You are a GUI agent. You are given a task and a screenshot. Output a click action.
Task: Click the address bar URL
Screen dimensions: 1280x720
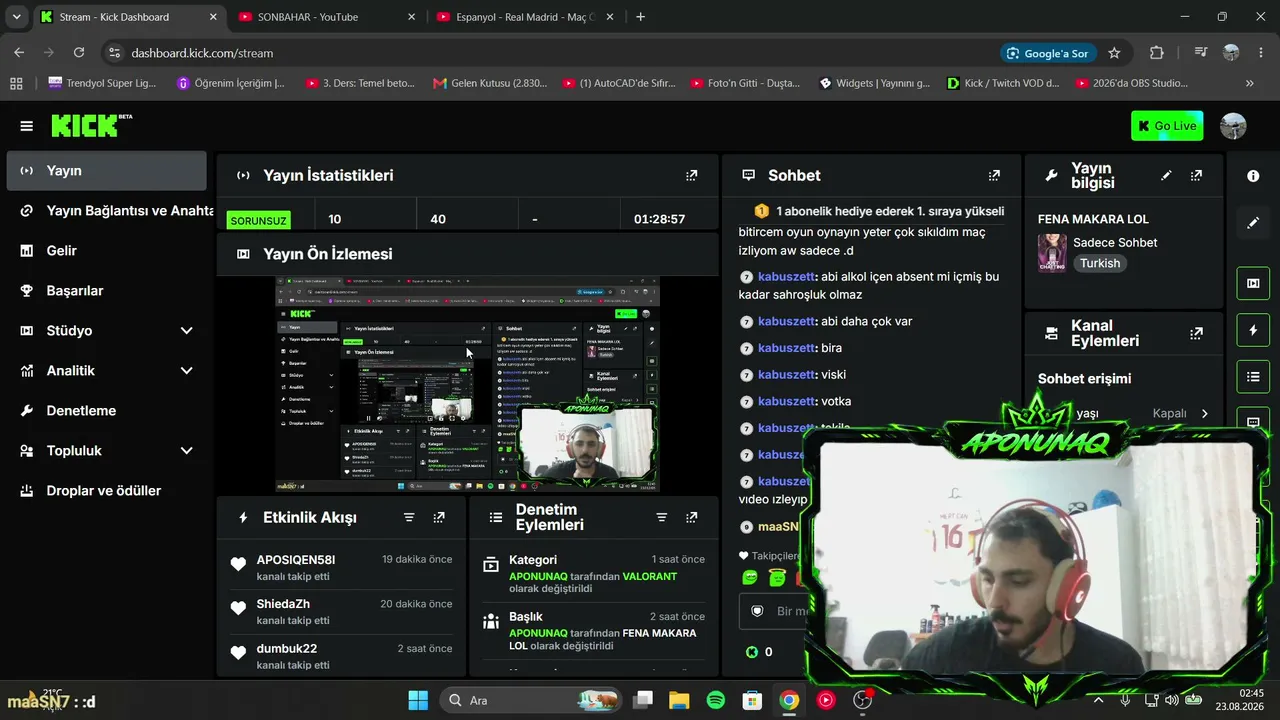202,53
